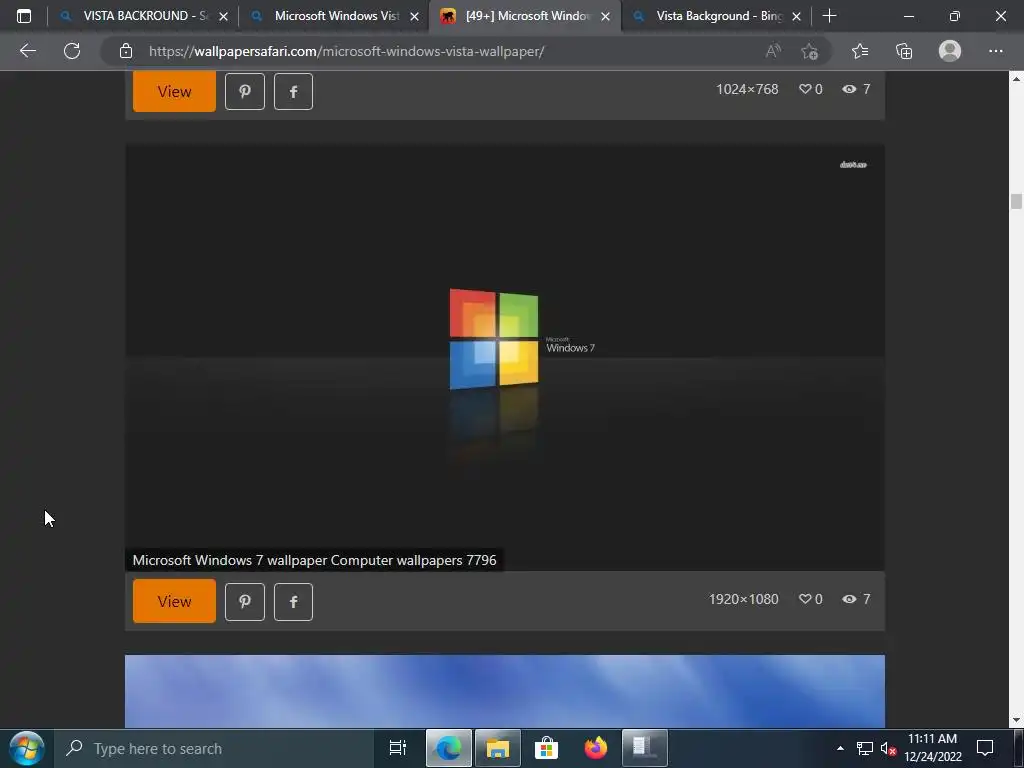Open the blue sky wallpaper thumbnail

click(x=505, y=691)
